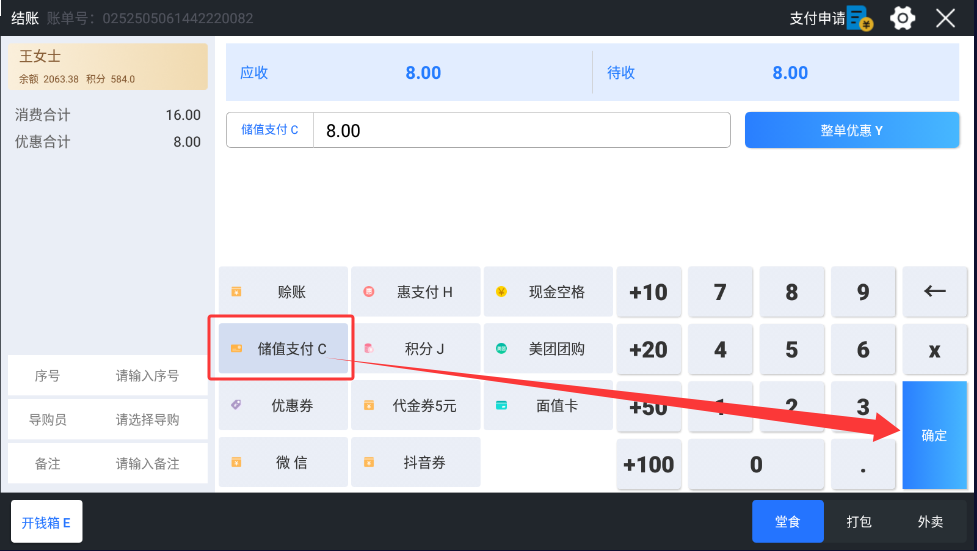Select 现金空格 cash payment
The width and height of the screenshot is (977, 551).
click(x=548, y=292)
